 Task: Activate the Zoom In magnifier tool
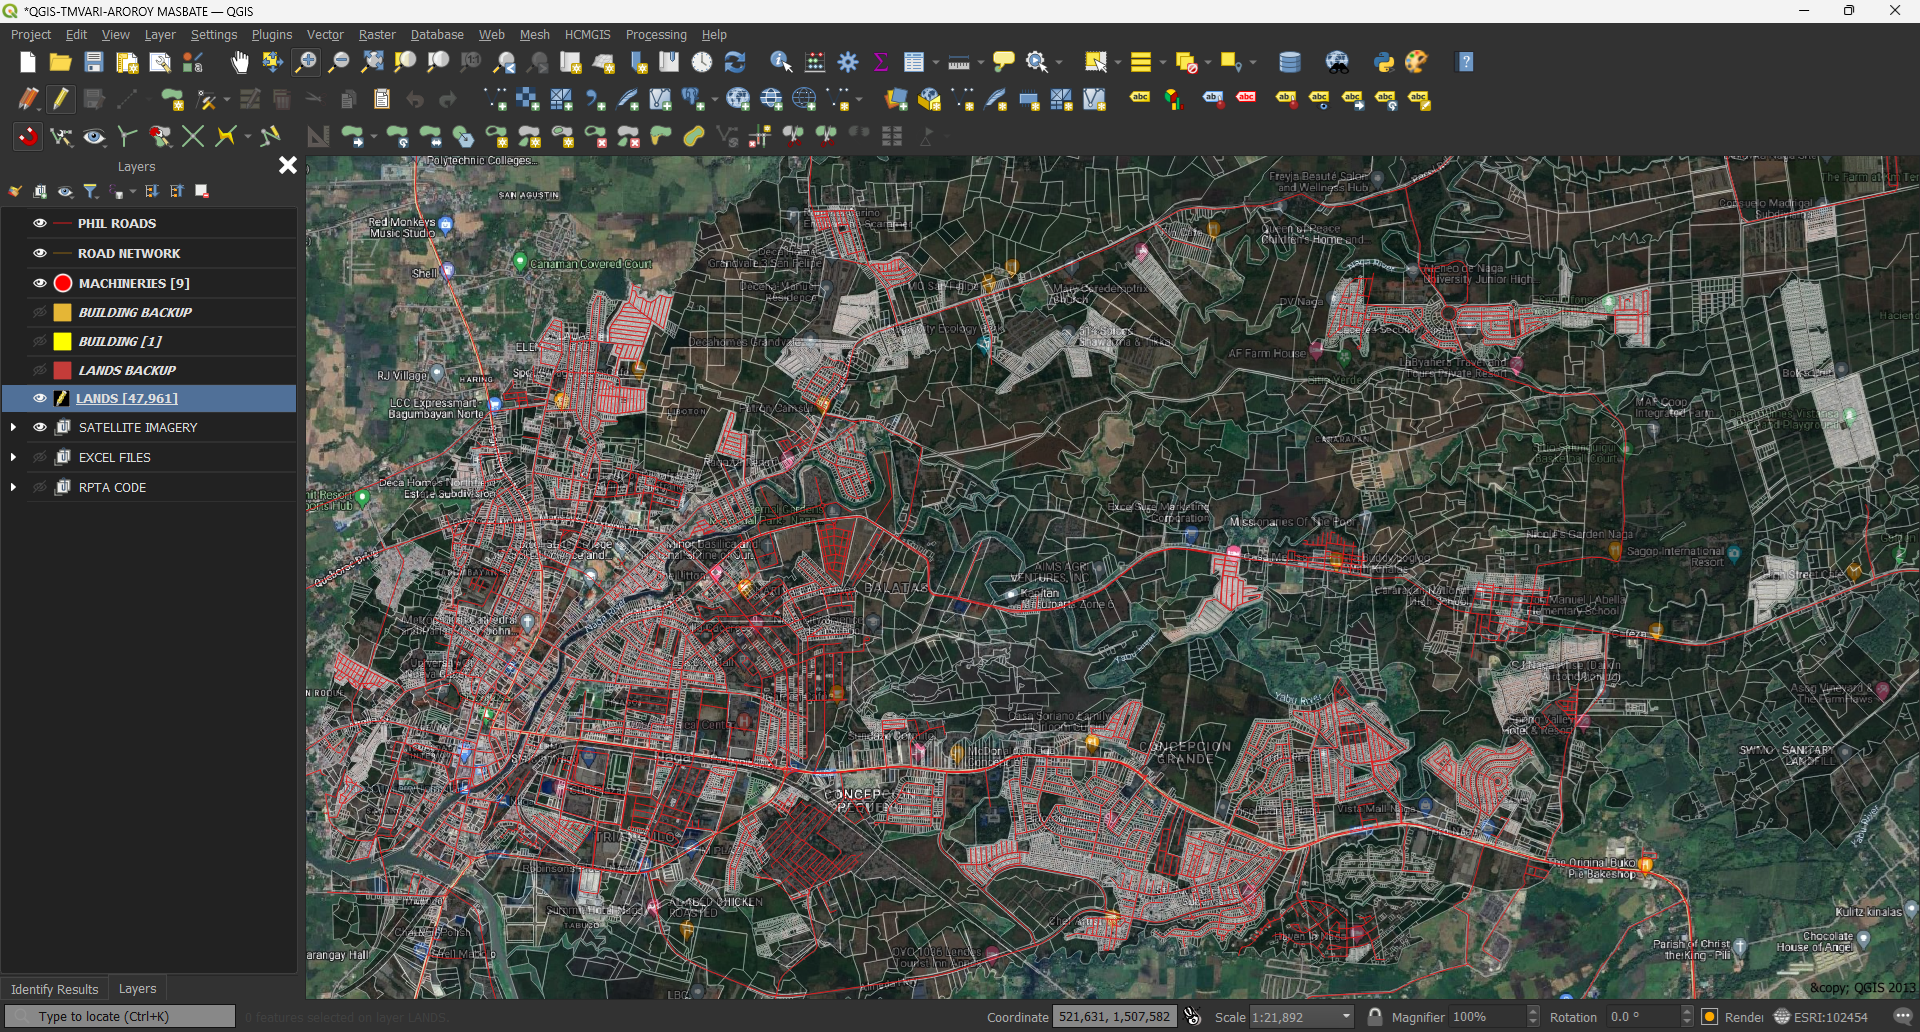306,63
